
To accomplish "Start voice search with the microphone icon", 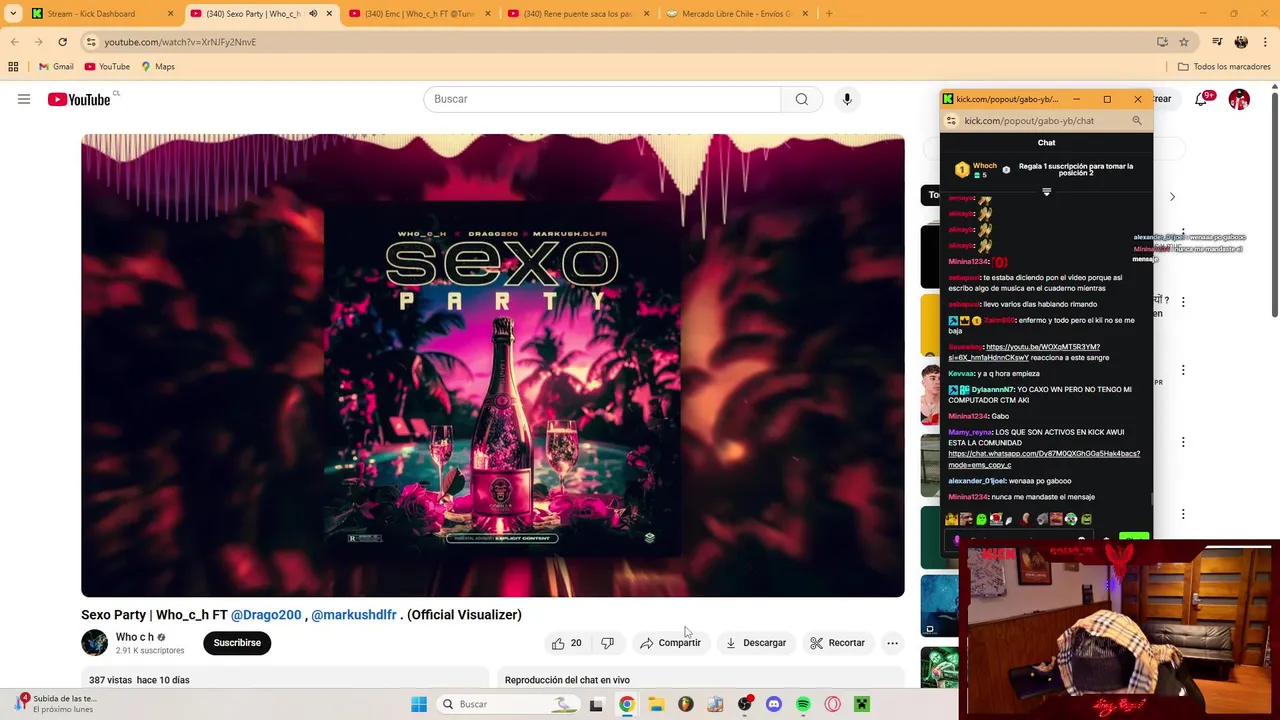I will click(x=847, y=99).
